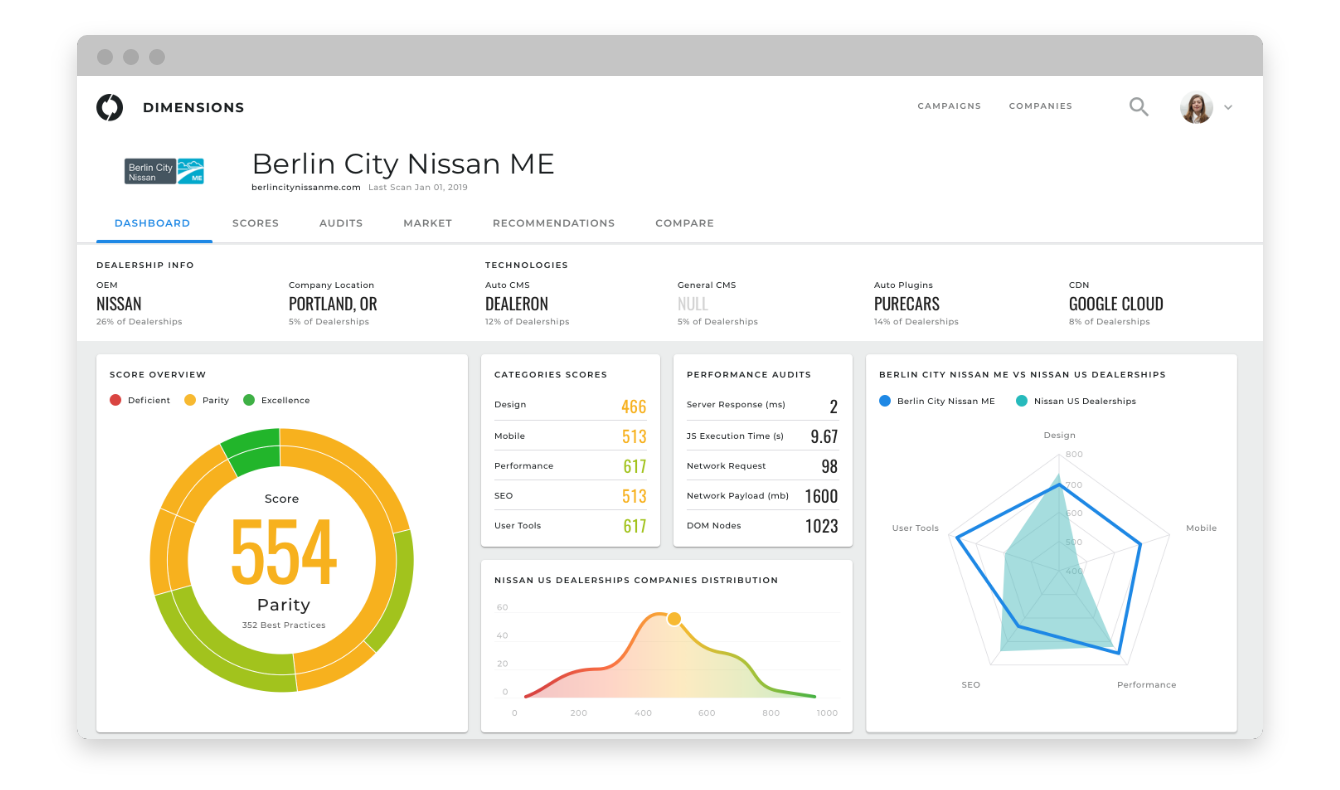Open the Audits tab
The image size is (1340, 790).
point(341,223)
